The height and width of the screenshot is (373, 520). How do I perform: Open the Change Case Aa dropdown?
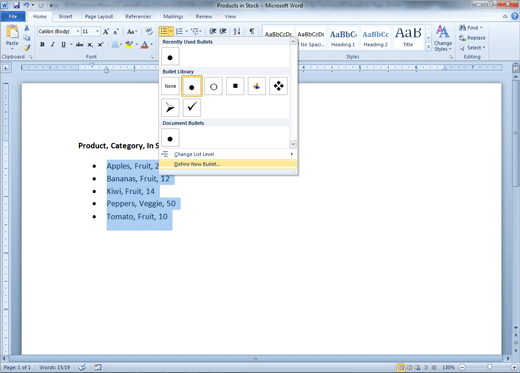tap(132, 32)
